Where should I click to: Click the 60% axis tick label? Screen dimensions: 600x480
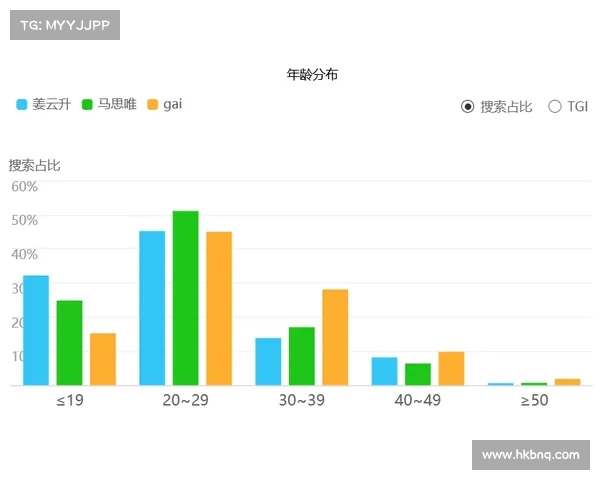24,187
